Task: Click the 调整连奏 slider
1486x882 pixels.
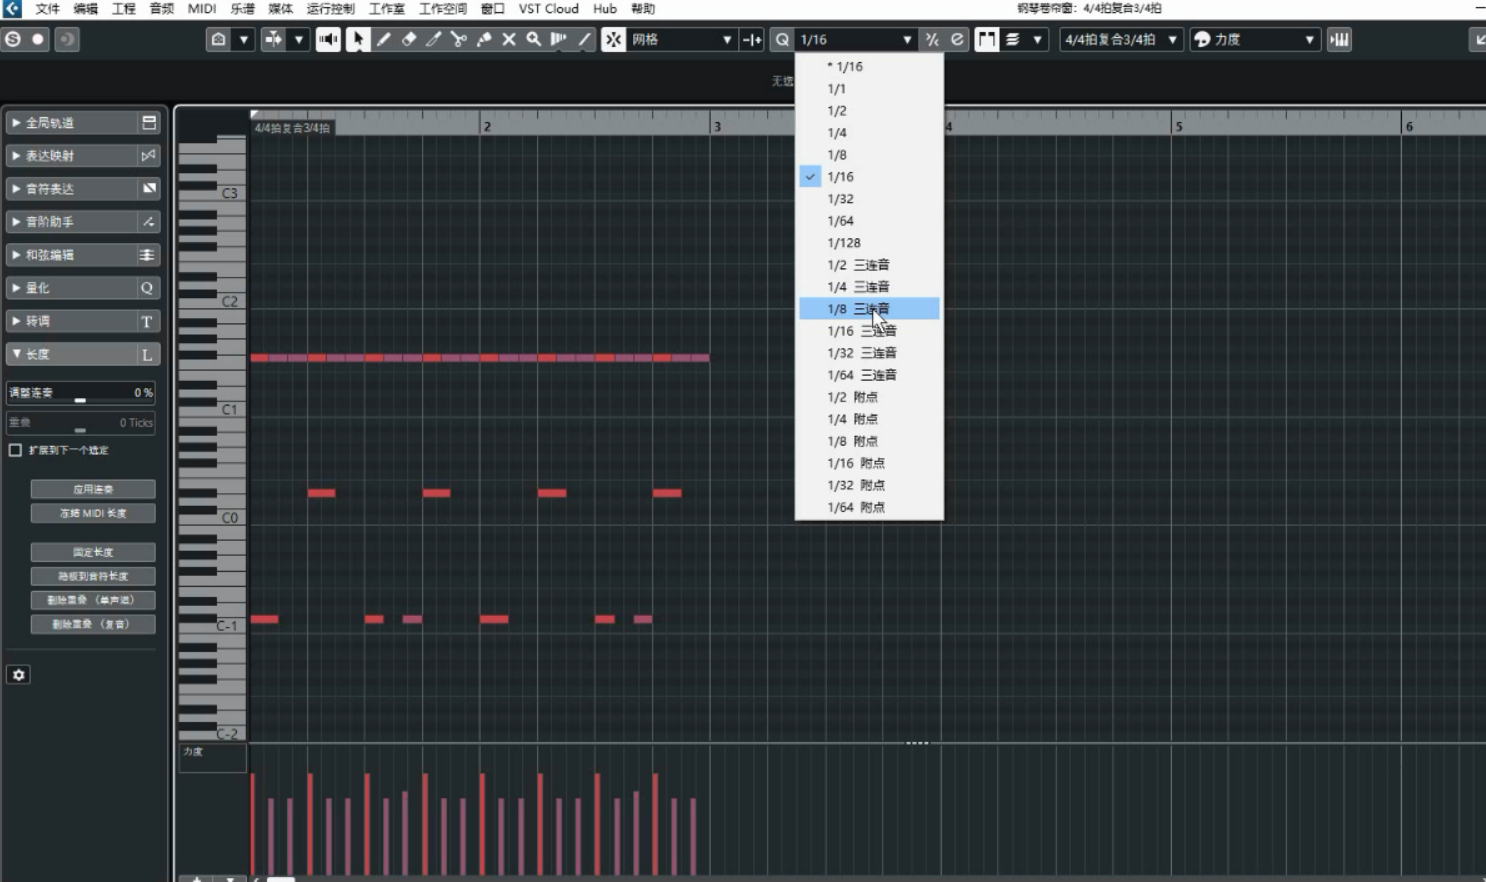Action: pos(80,400)
